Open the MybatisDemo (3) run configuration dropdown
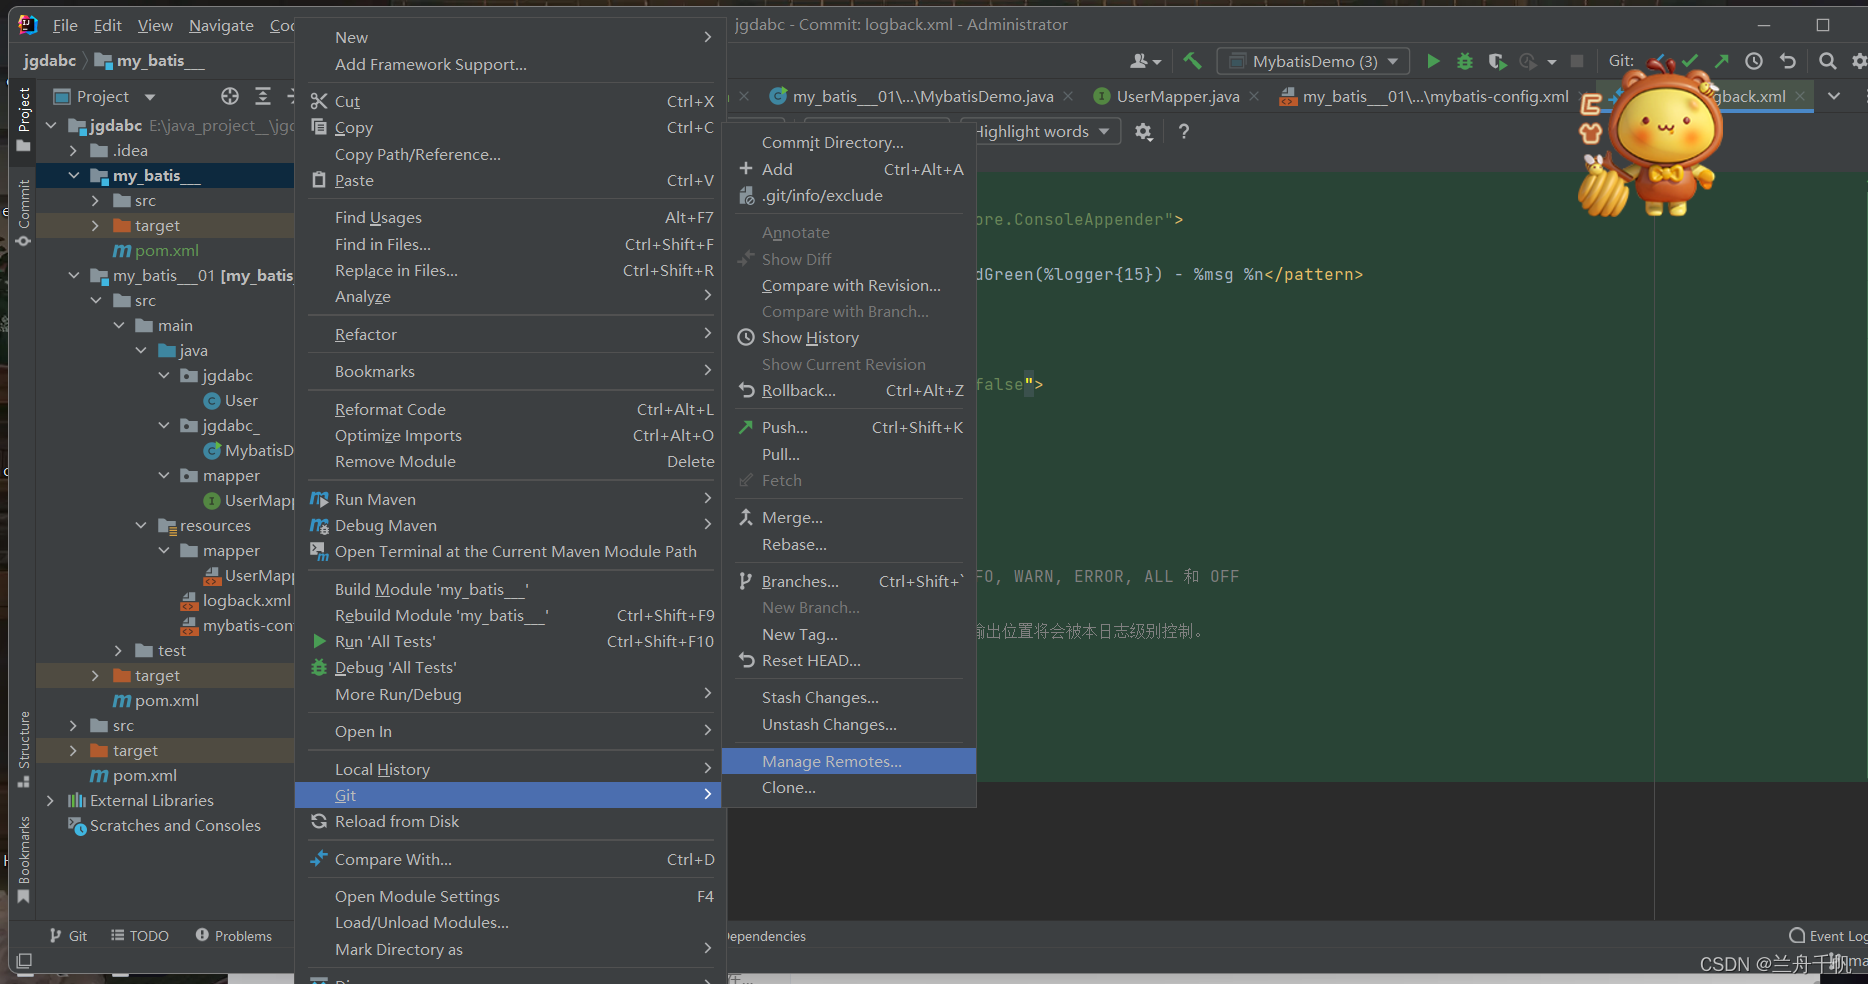 click(1313, 61)
